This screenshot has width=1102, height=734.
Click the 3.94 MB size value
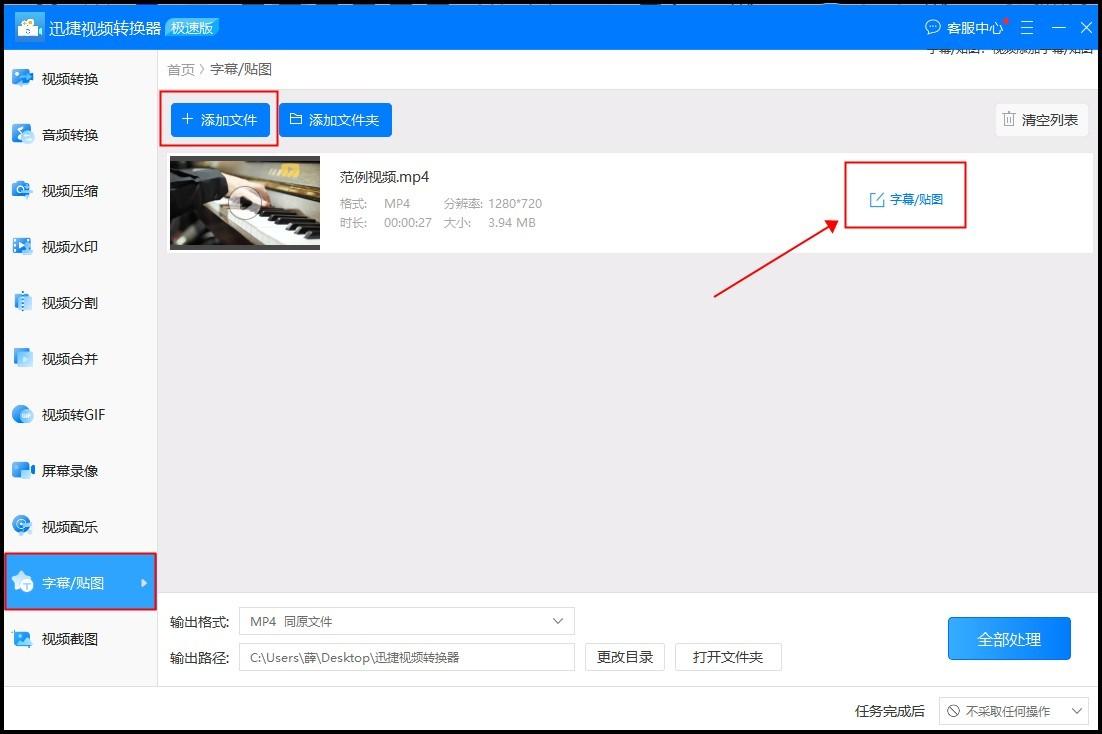512,223
